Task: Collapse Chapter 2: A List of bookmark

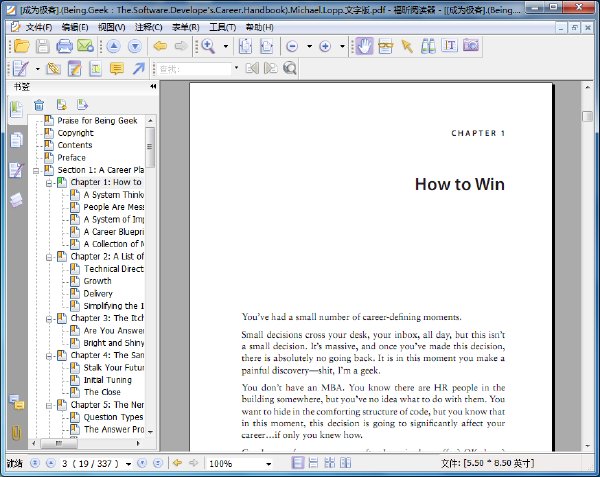Action: click(x=49, y=257)
